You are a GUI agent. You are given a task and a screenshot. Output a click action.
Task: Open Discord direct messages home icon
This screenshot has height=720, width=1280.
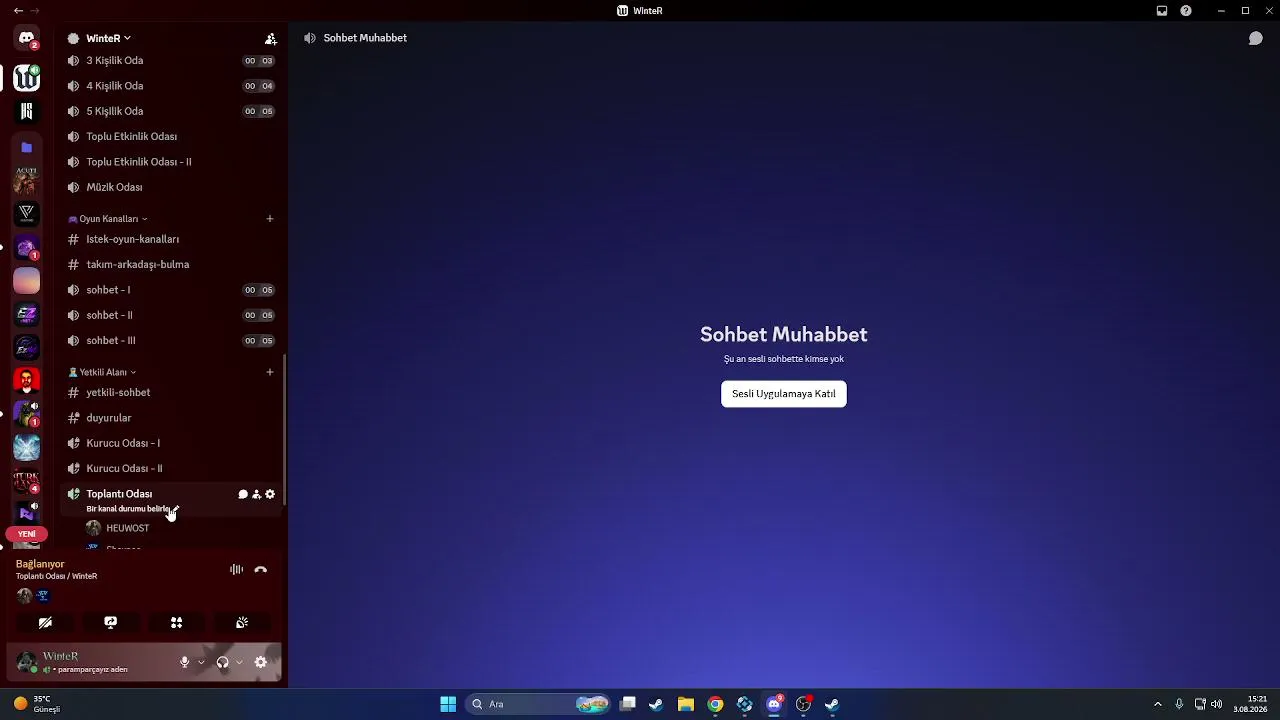pyautogui.click(x=27, y=39)
